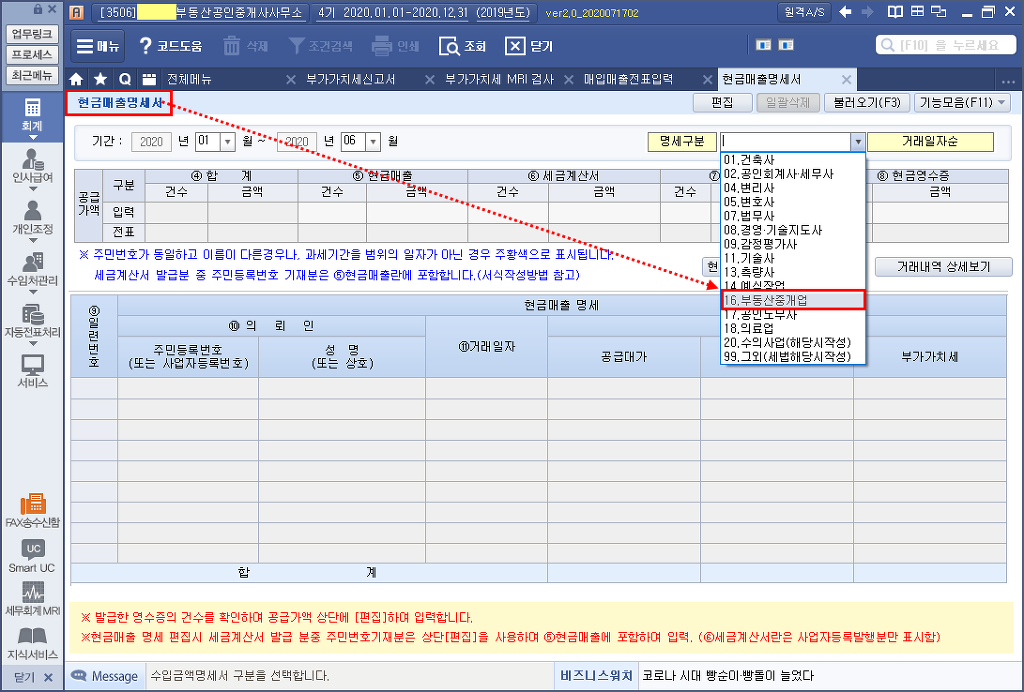Click the 프로세스 button
1024x692 pixels.
pyautogui.click(x=32, y=55)
